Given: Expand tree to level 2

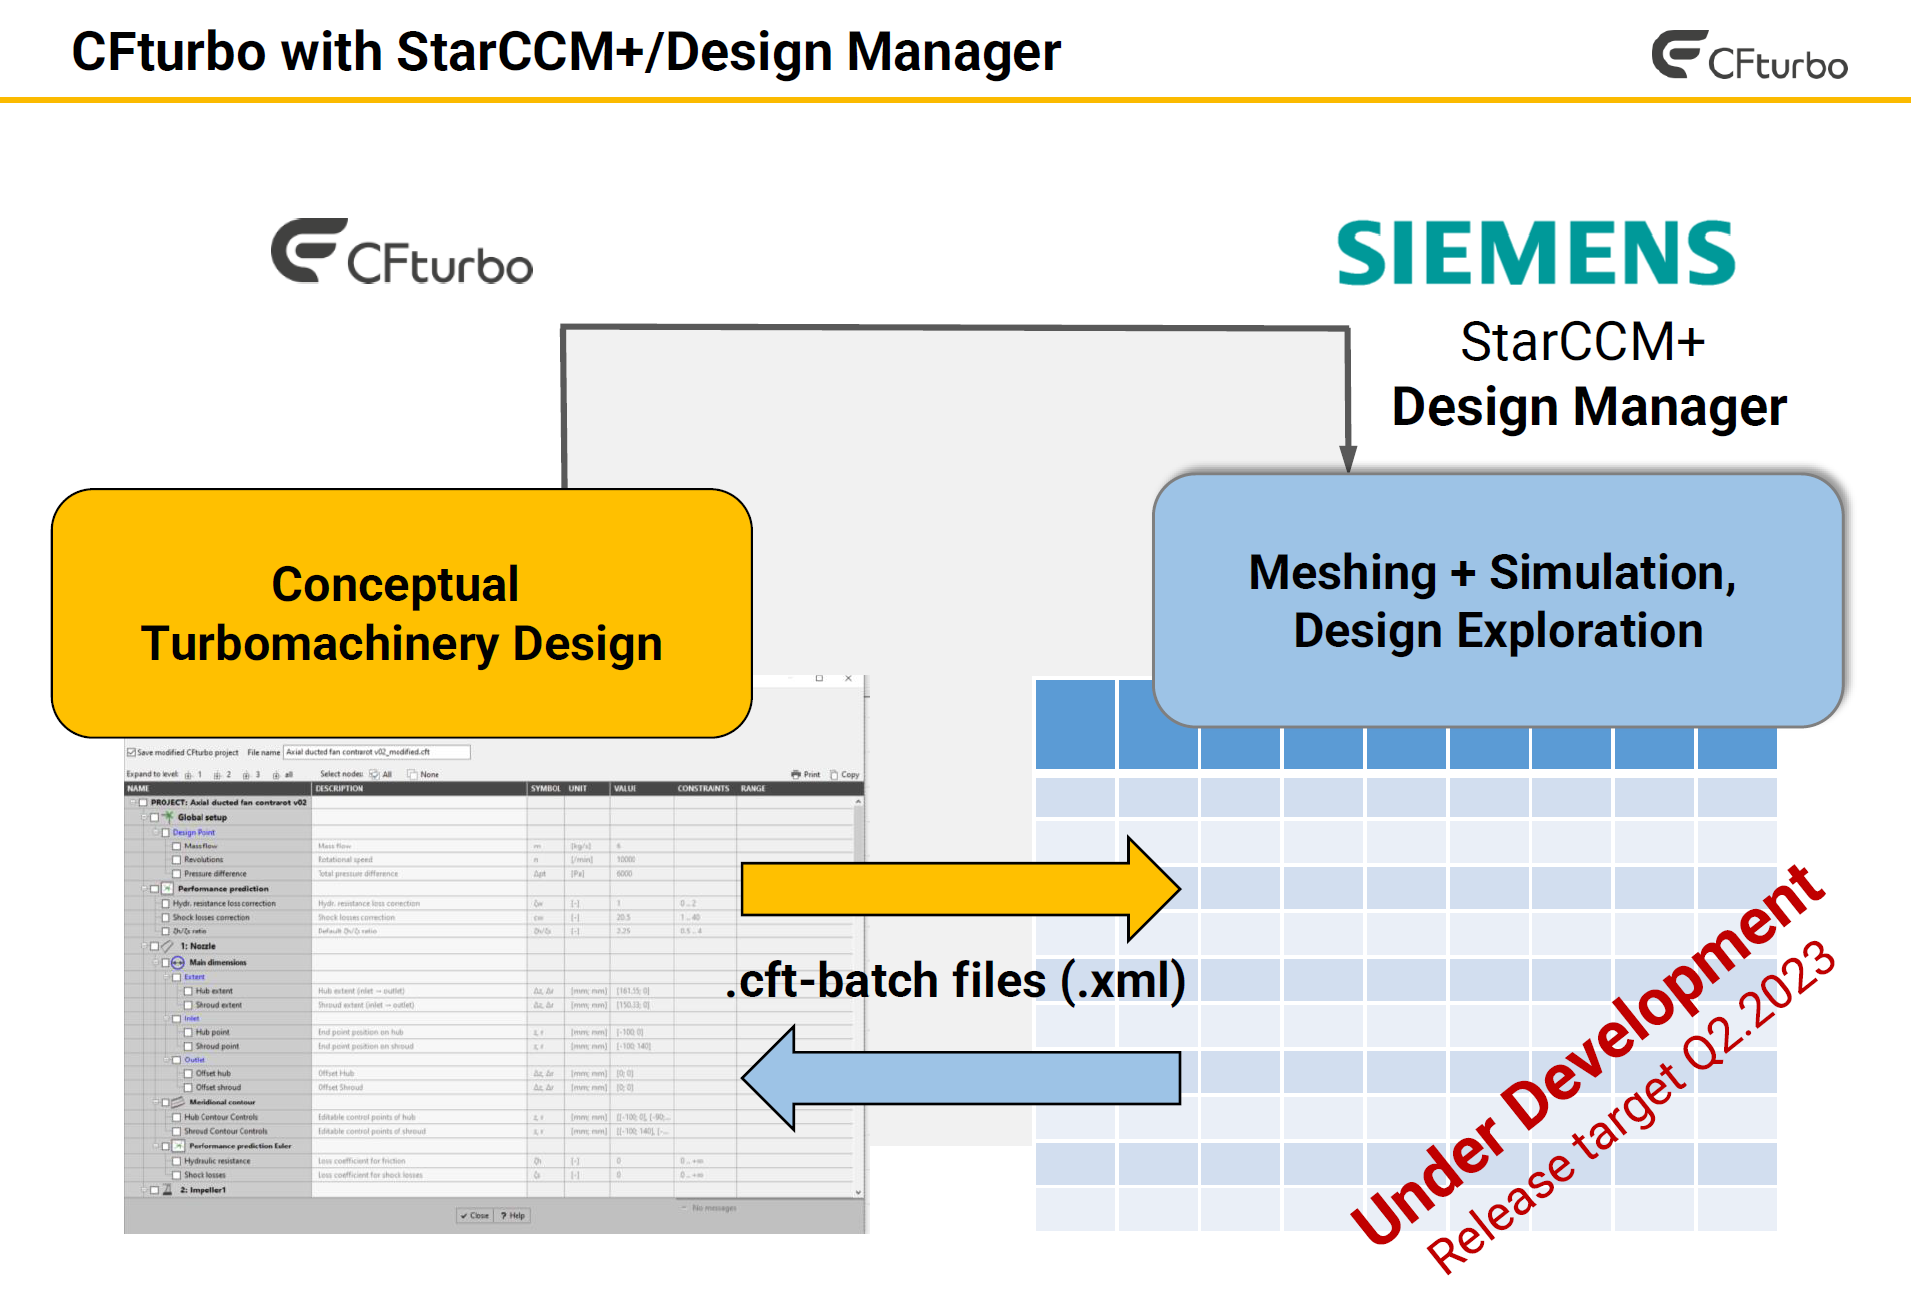Looking at the screenshot, I should click(x=222, y=775).
